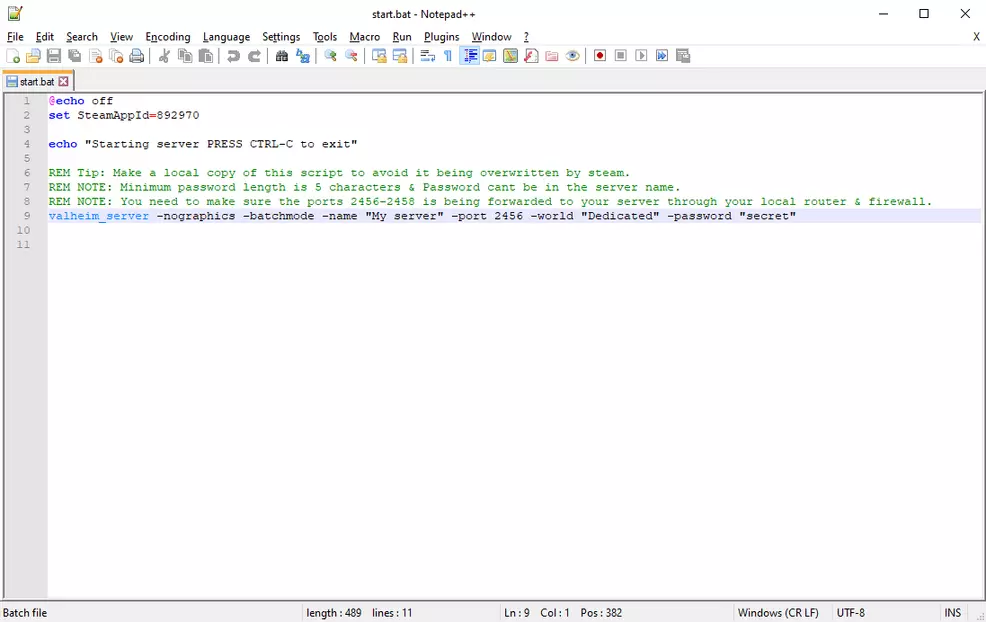Toggle the Indent Guide icon
Image resolution: width=986 pixels, height=622 pixels.
[469, 56]
